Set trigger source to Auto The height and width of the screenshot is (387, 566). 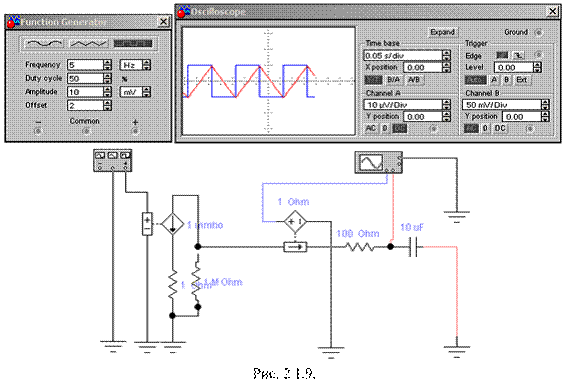click(x=475, y=80)
